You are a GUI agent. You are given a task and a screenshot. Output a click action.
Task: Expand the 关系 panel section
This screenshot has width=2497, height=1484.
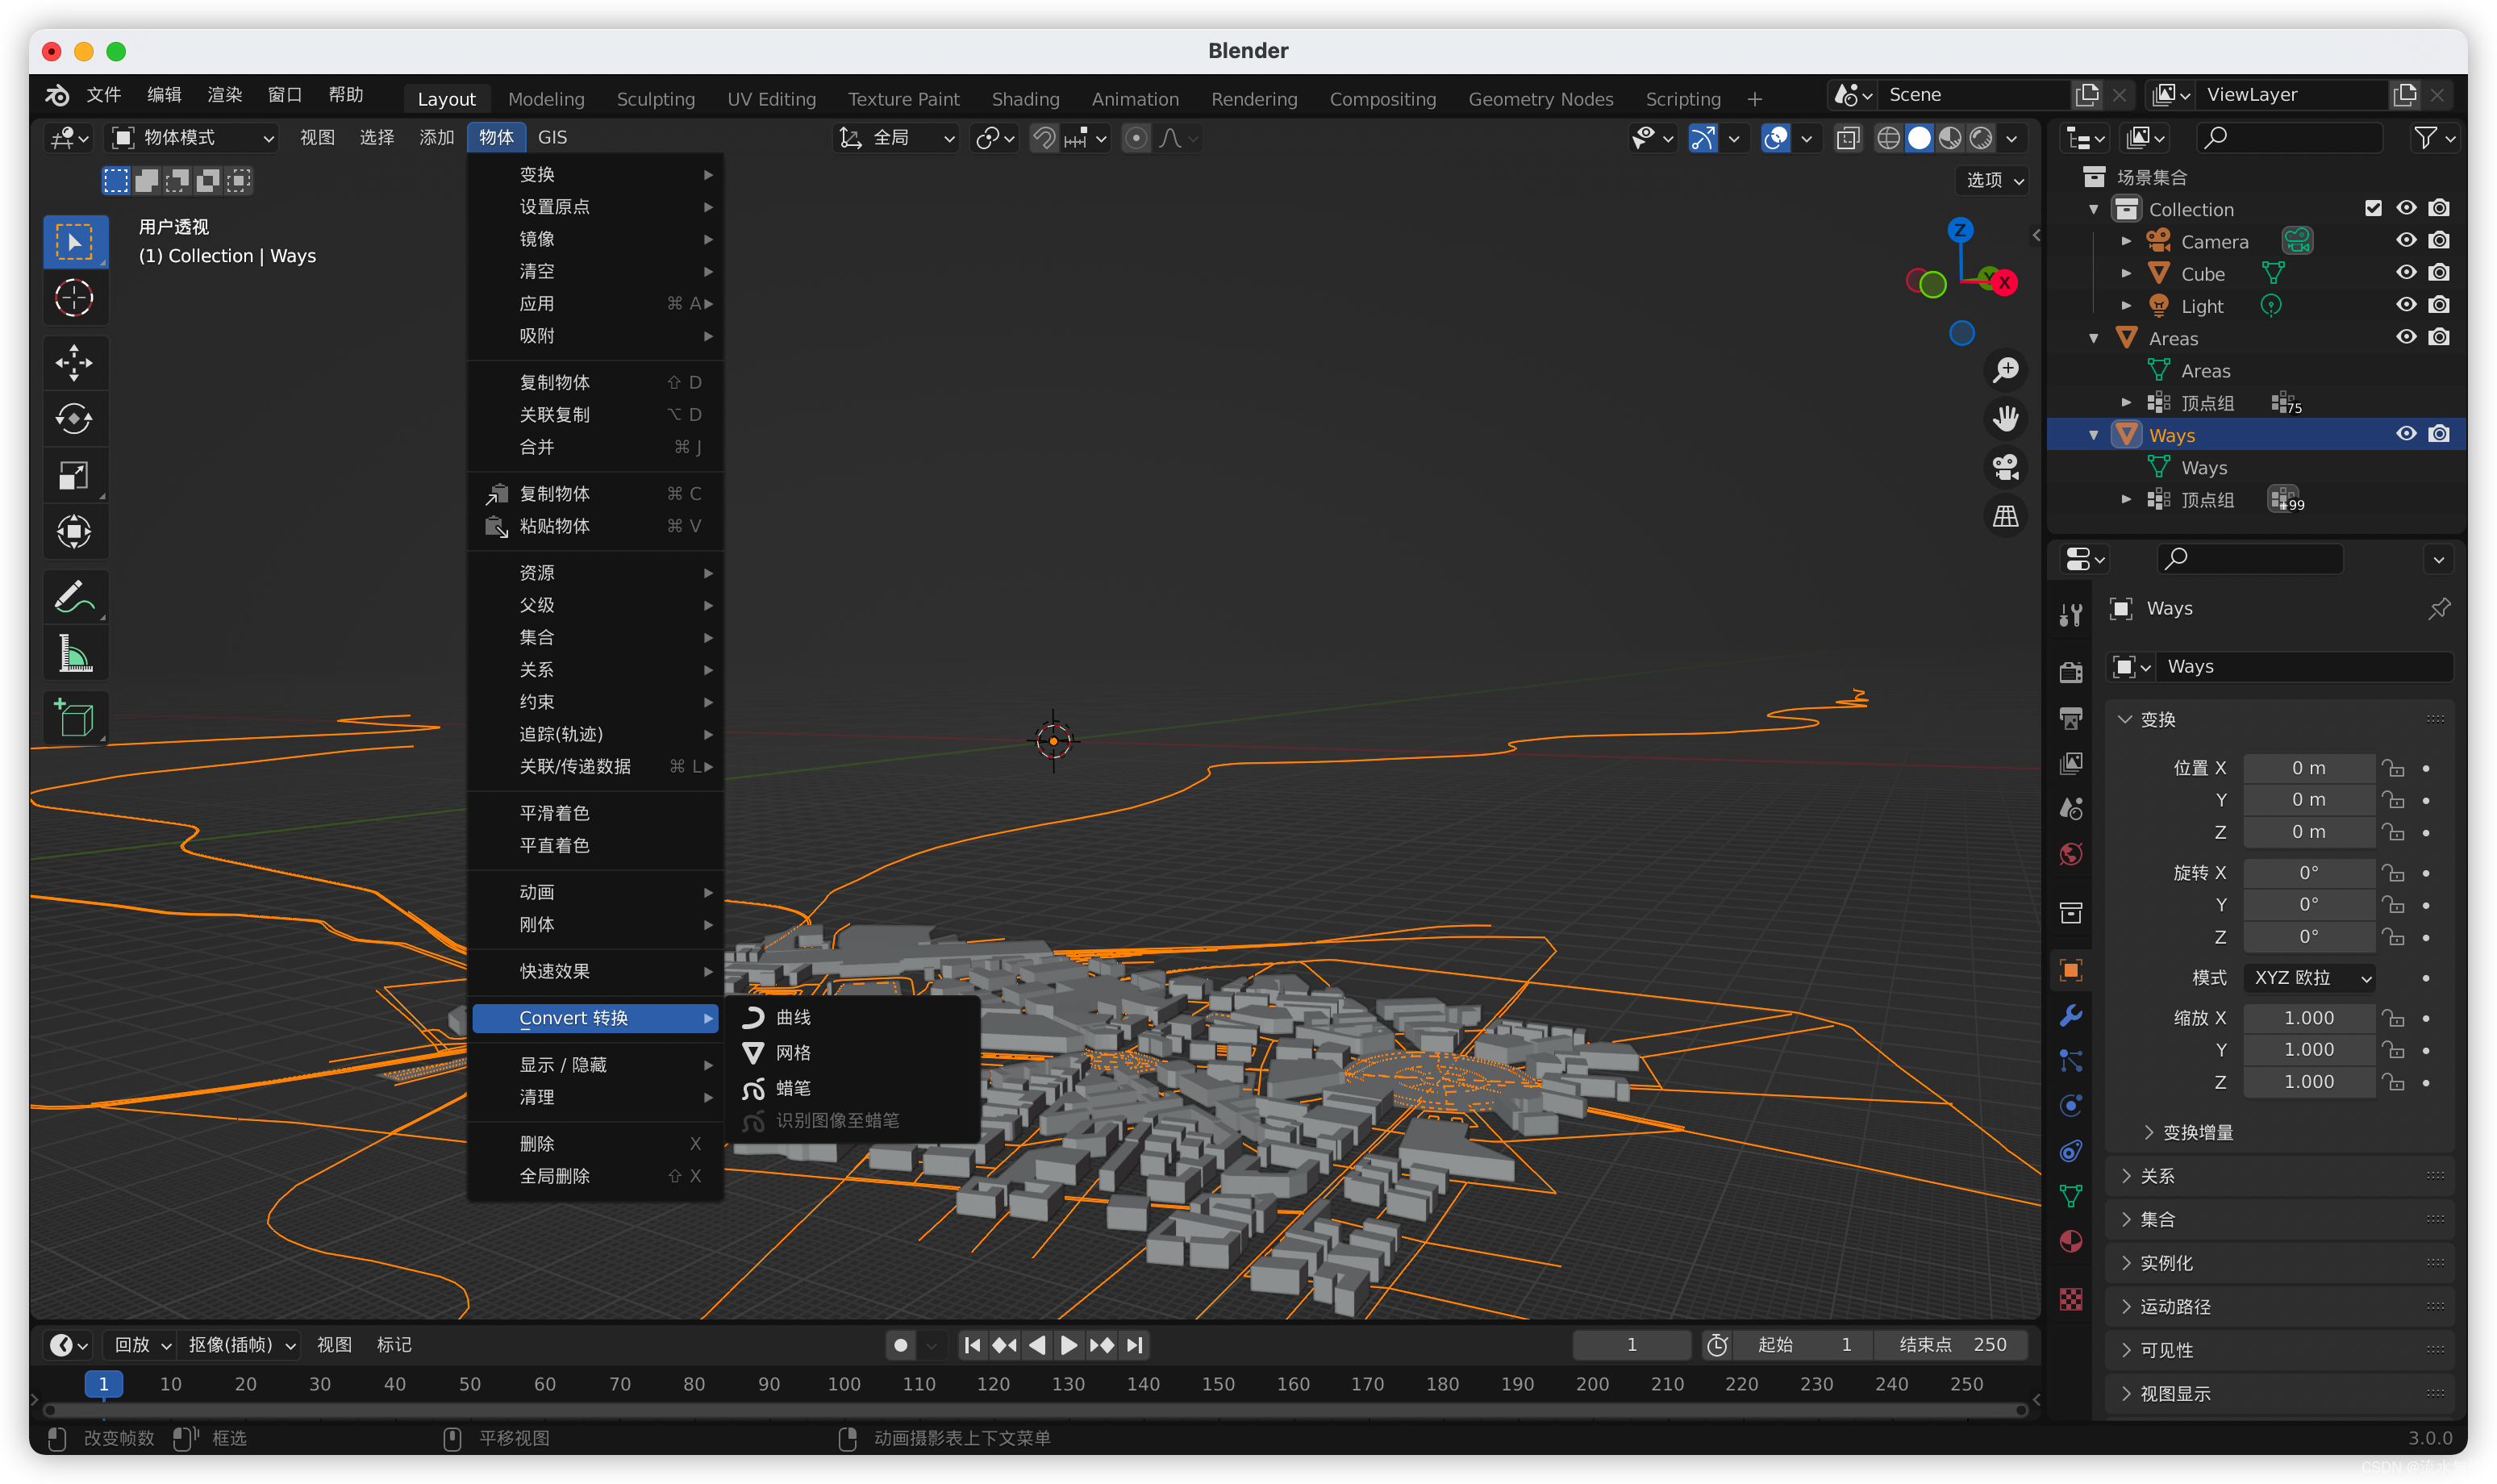2157,1176
